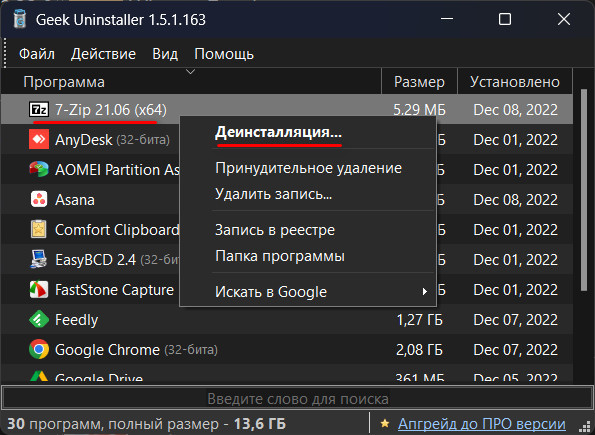
Task: Click the Geek Uninstaller title bar icon
Action: coord(20,19)
